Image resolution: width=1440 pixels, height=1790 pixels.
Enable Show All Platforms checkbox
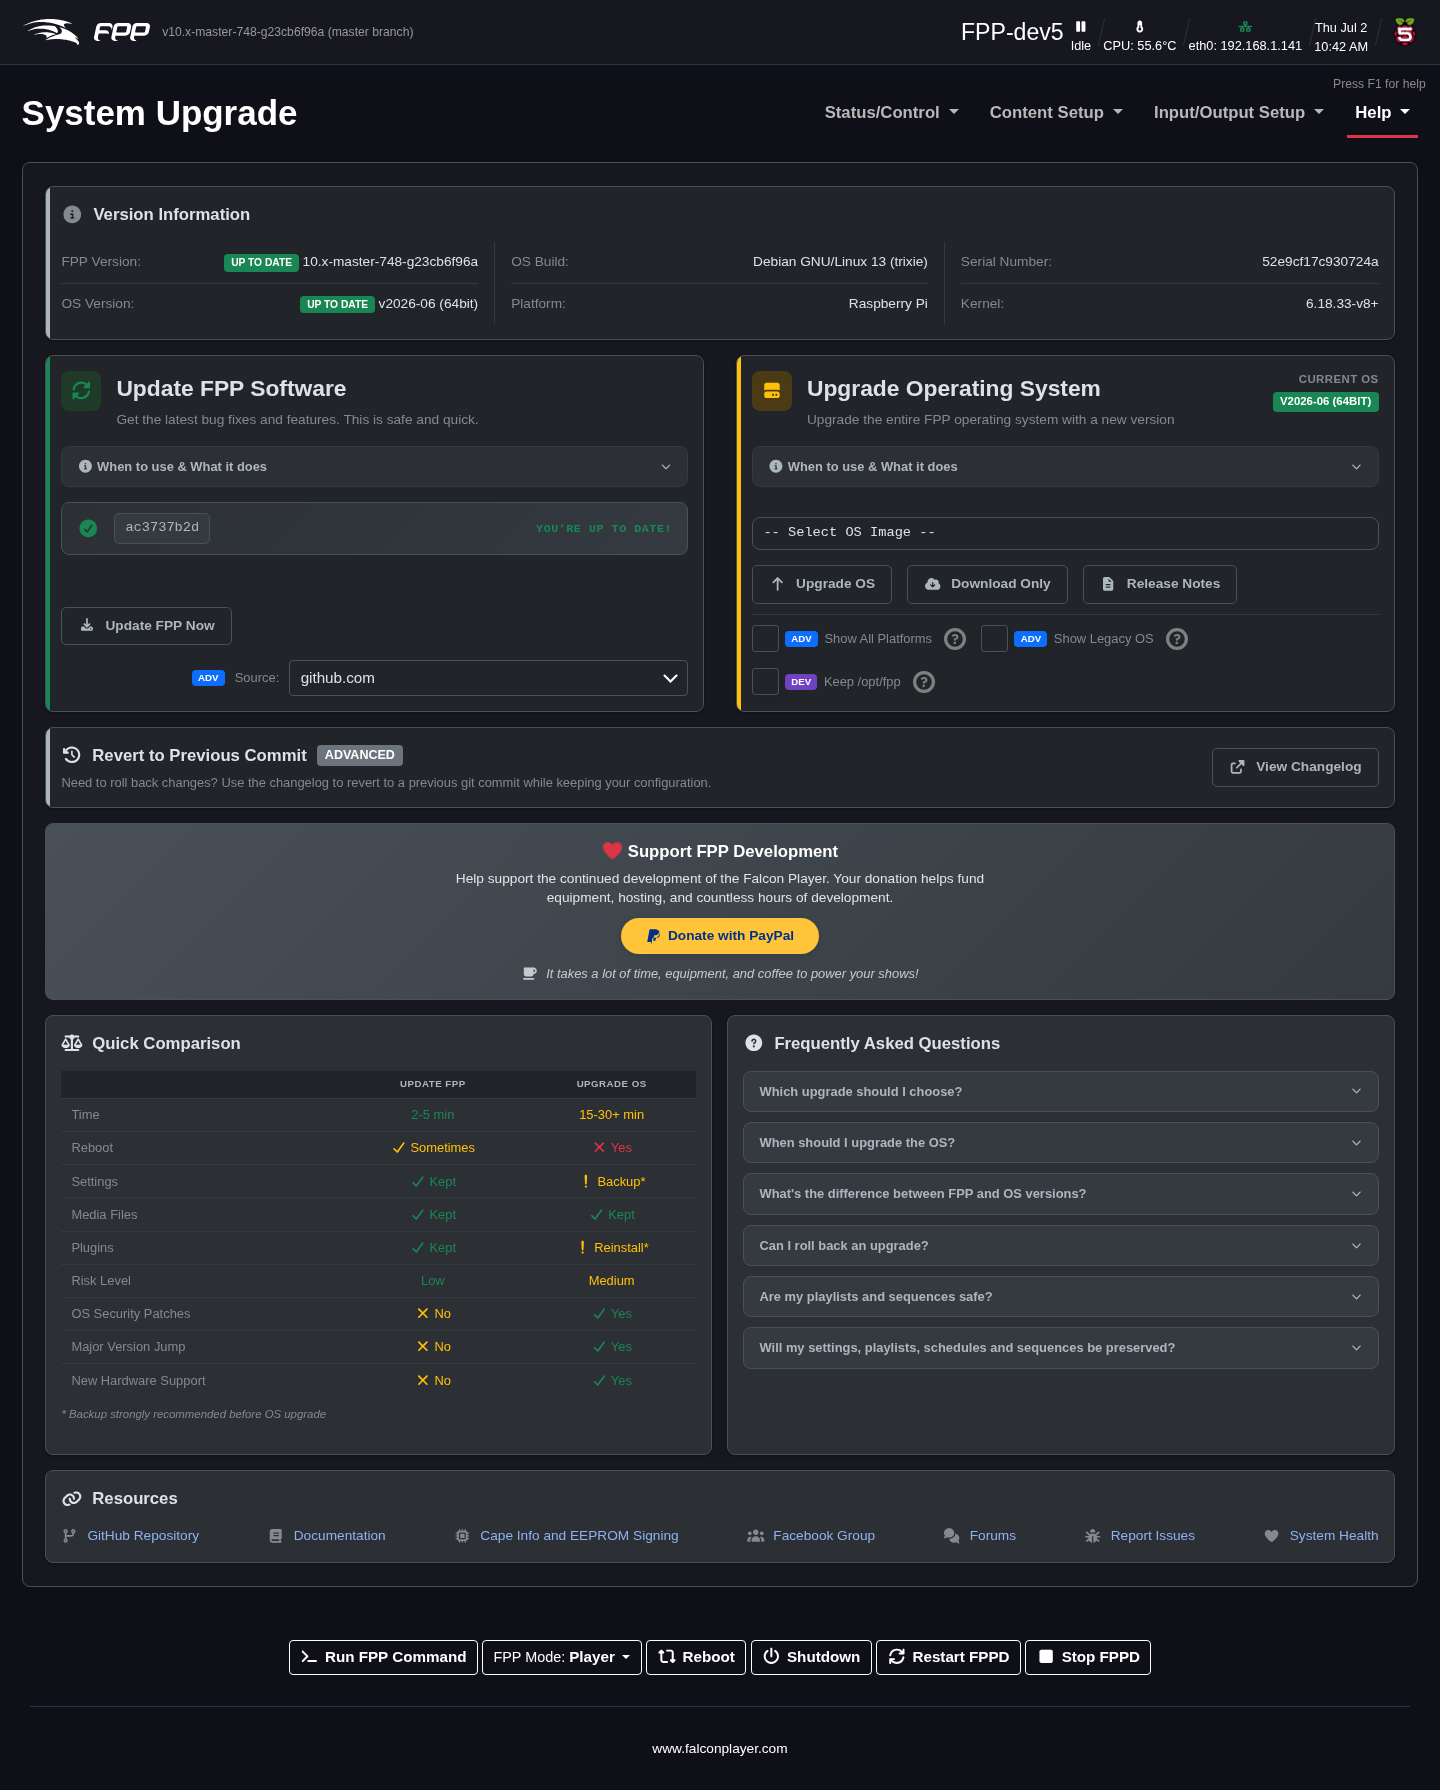click(765, 639)
